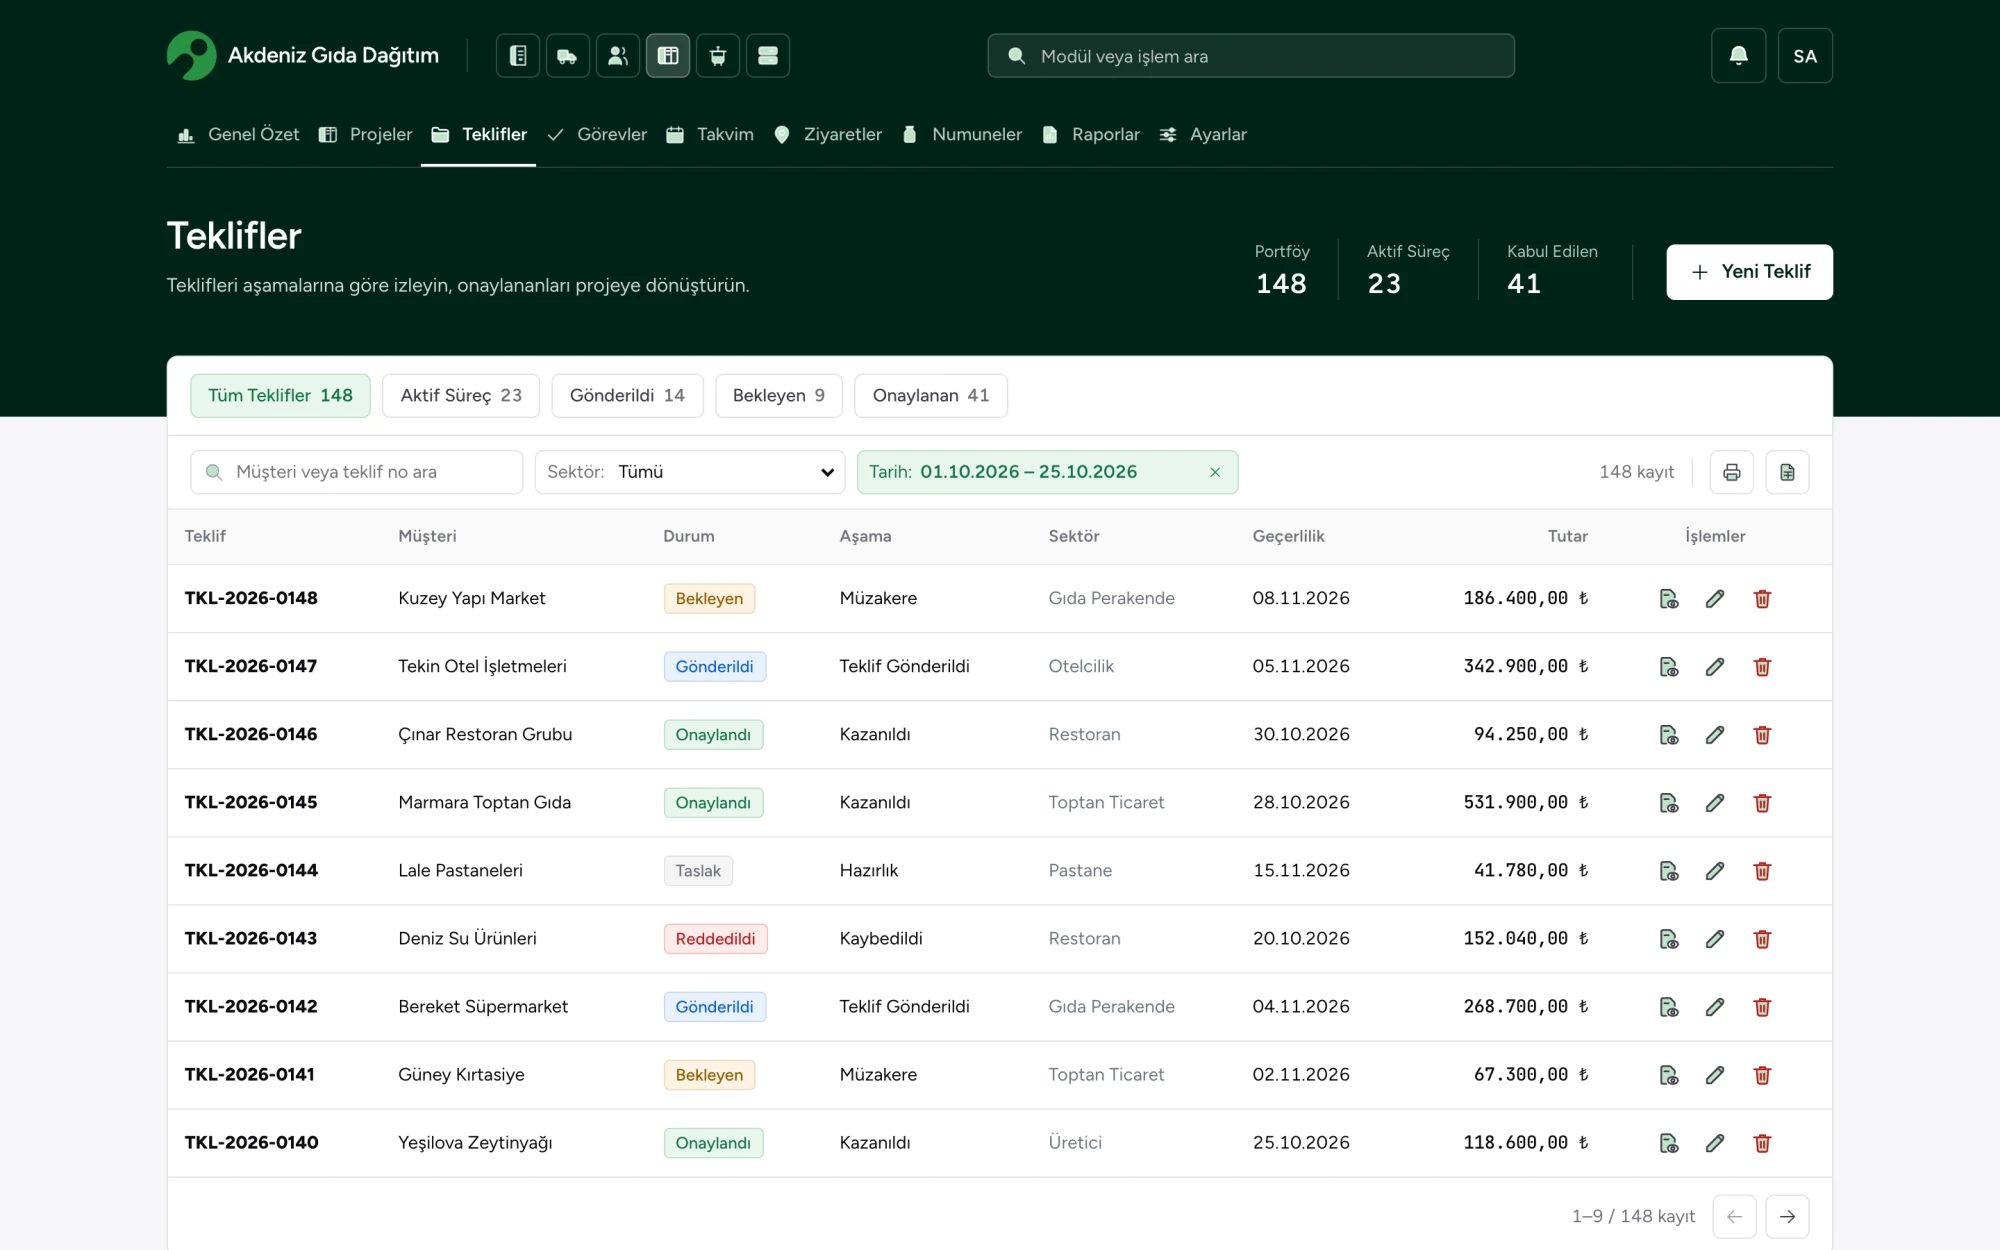
Task: Filter by Aktif Süreç 23 chip
Action: (x=461, y=396)
